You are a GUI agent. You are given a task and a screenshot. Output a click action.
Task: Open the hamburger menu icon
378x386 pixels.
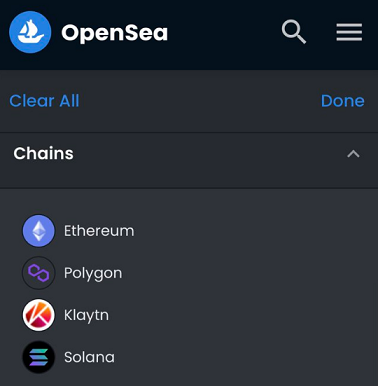click(x=349, y=32)
